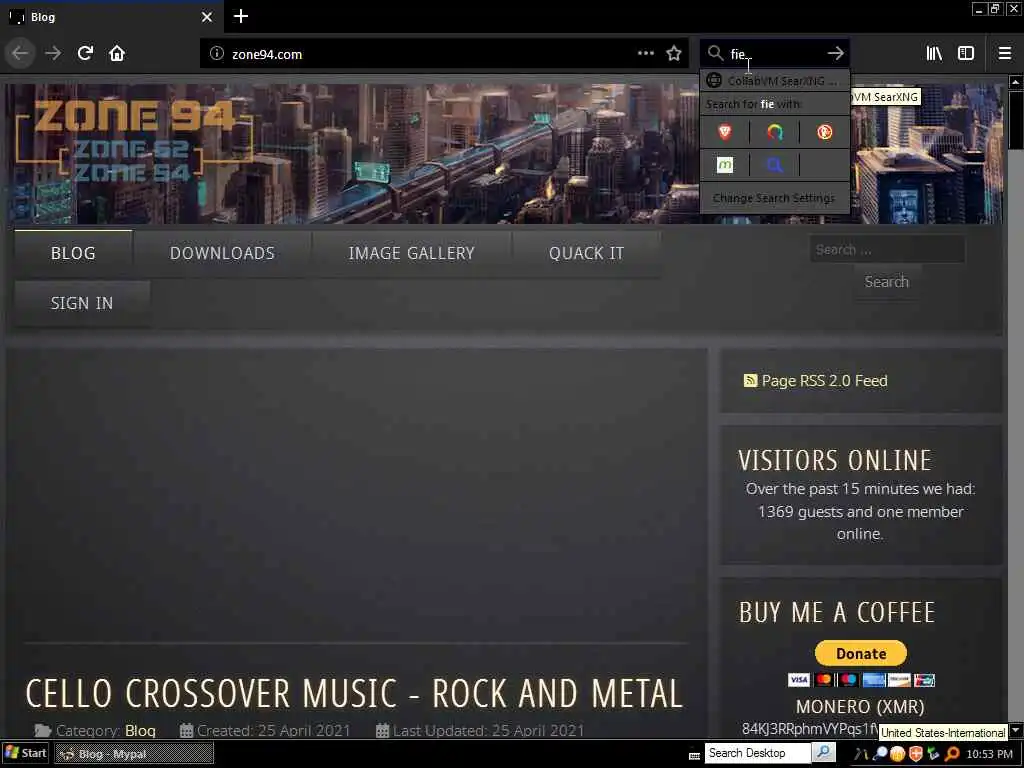1024x768 pixels.
Task: Click the orange round tray icon
Action: coord(898,754)
